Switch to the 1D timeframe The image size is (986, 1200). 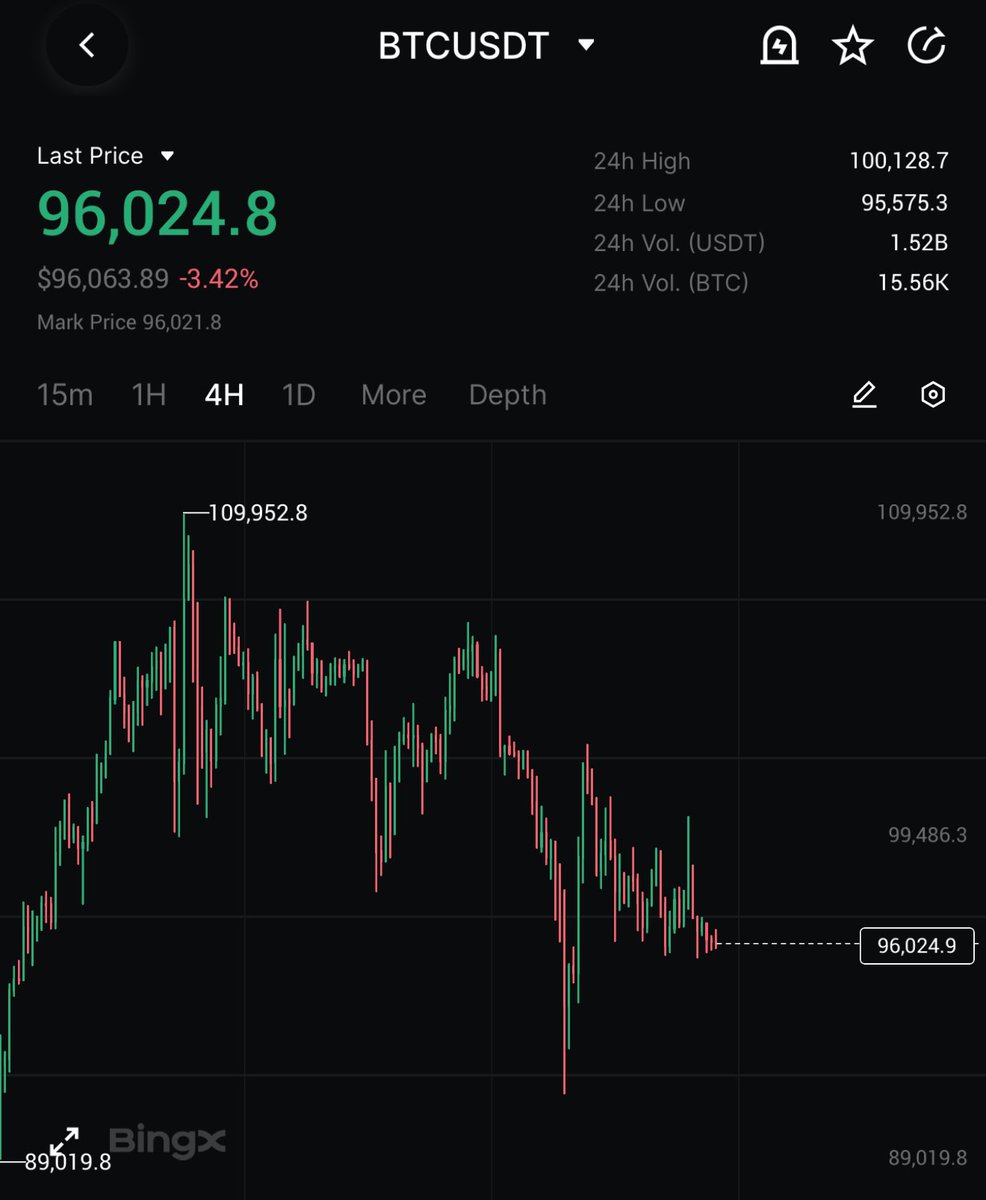coord(298,395)
